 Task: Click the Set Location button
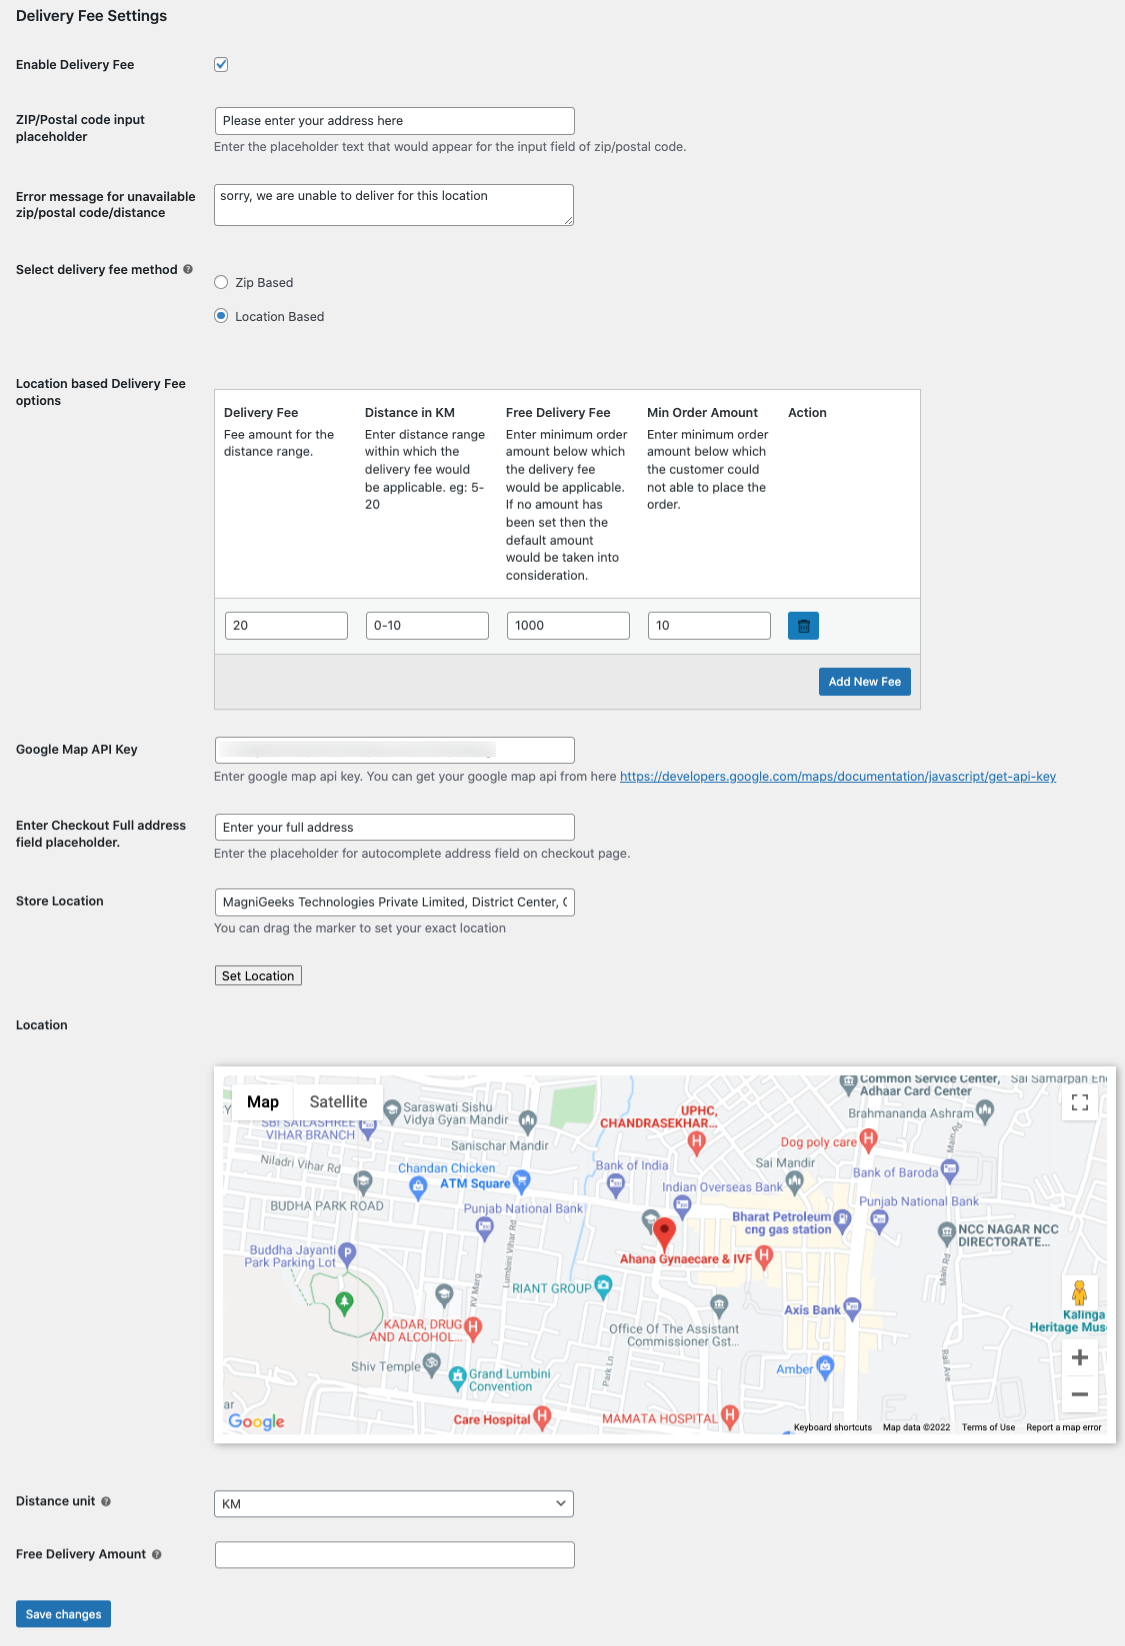(x=258, y=976)
